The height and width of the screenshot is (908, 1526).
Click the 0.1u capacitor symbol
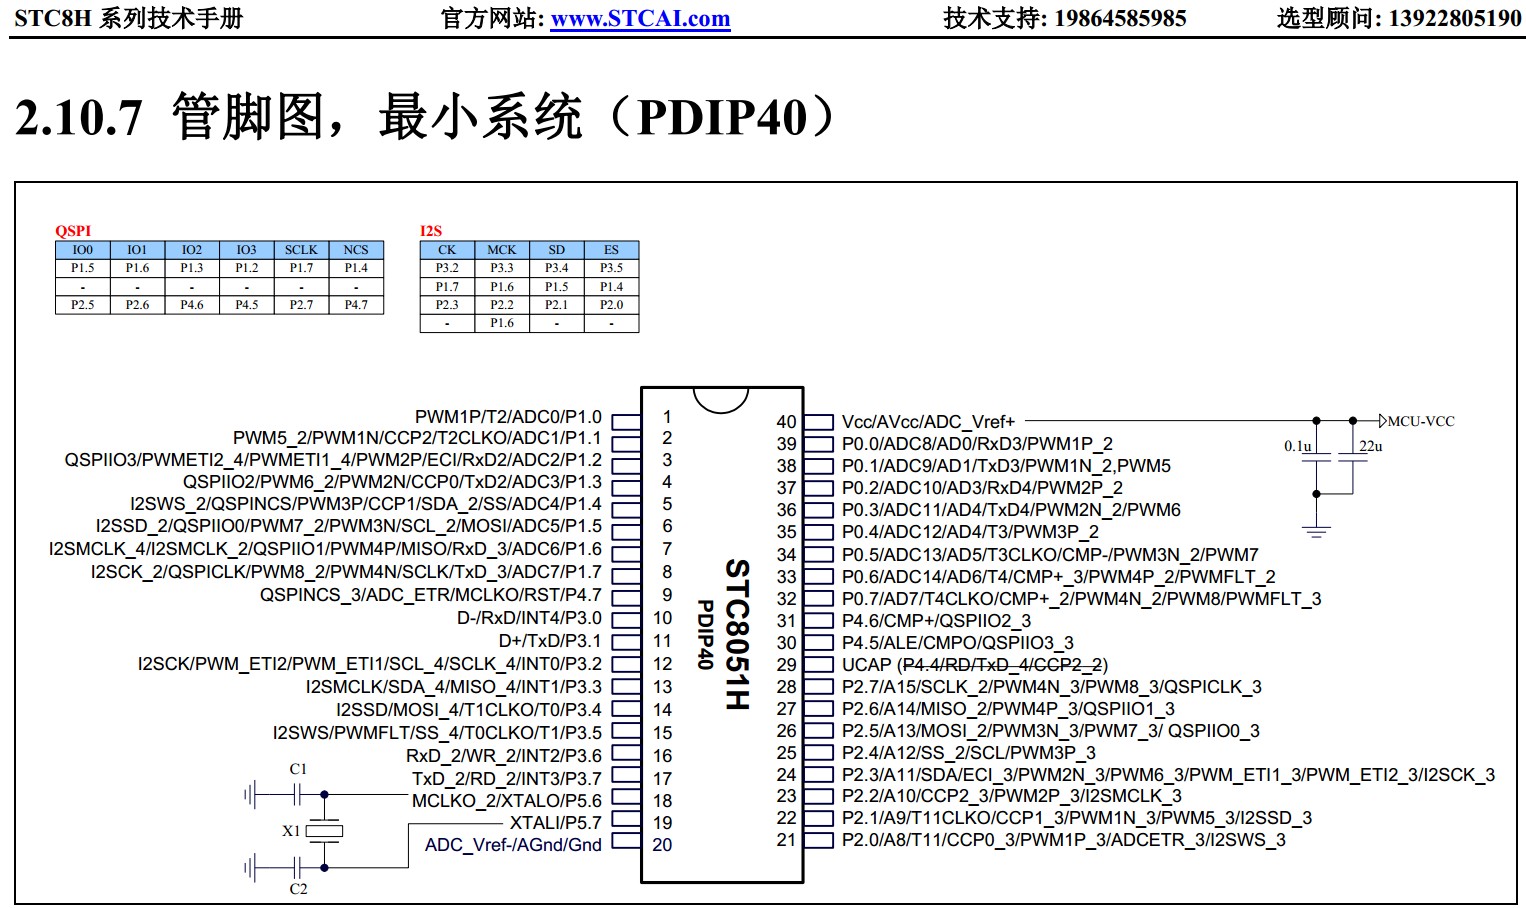tap(1317, 457)
